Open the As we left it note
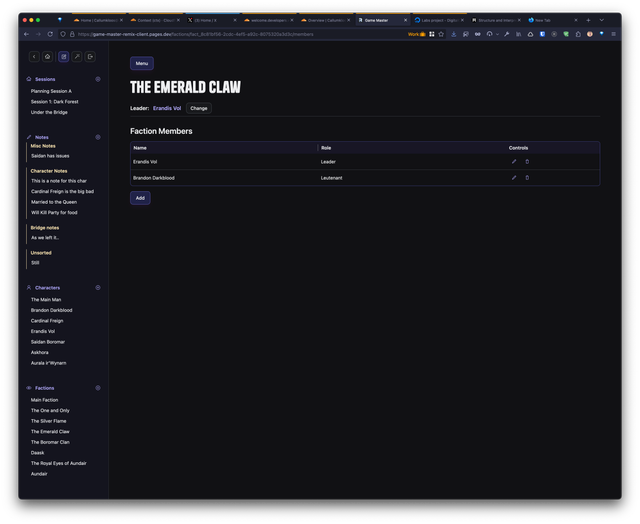Viewport: 640px width, 524px height. (x=45, y=238)
